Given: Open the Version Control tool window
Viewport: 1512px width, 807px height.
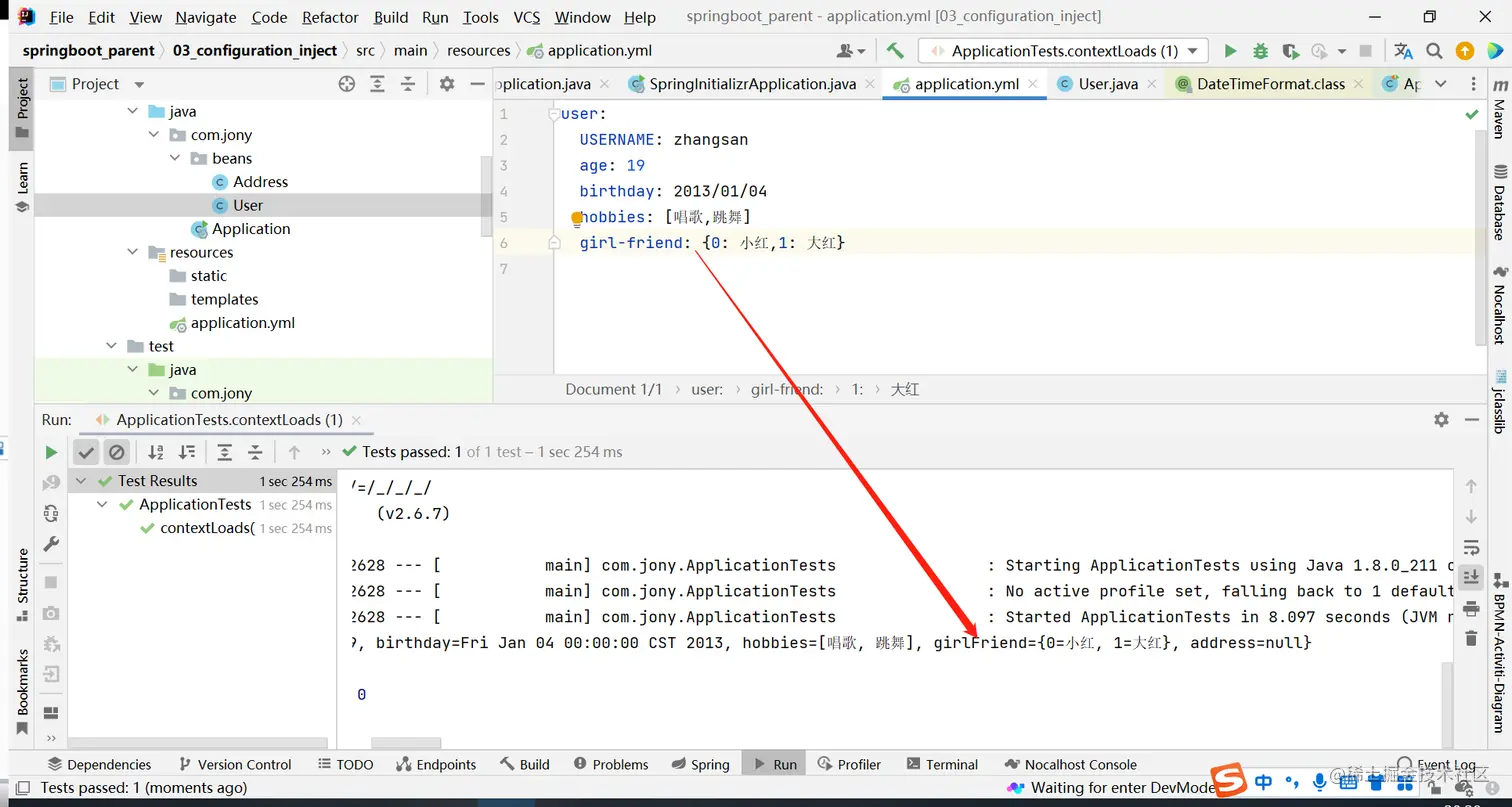Looking at the screenshot, I should pos(235,764).
